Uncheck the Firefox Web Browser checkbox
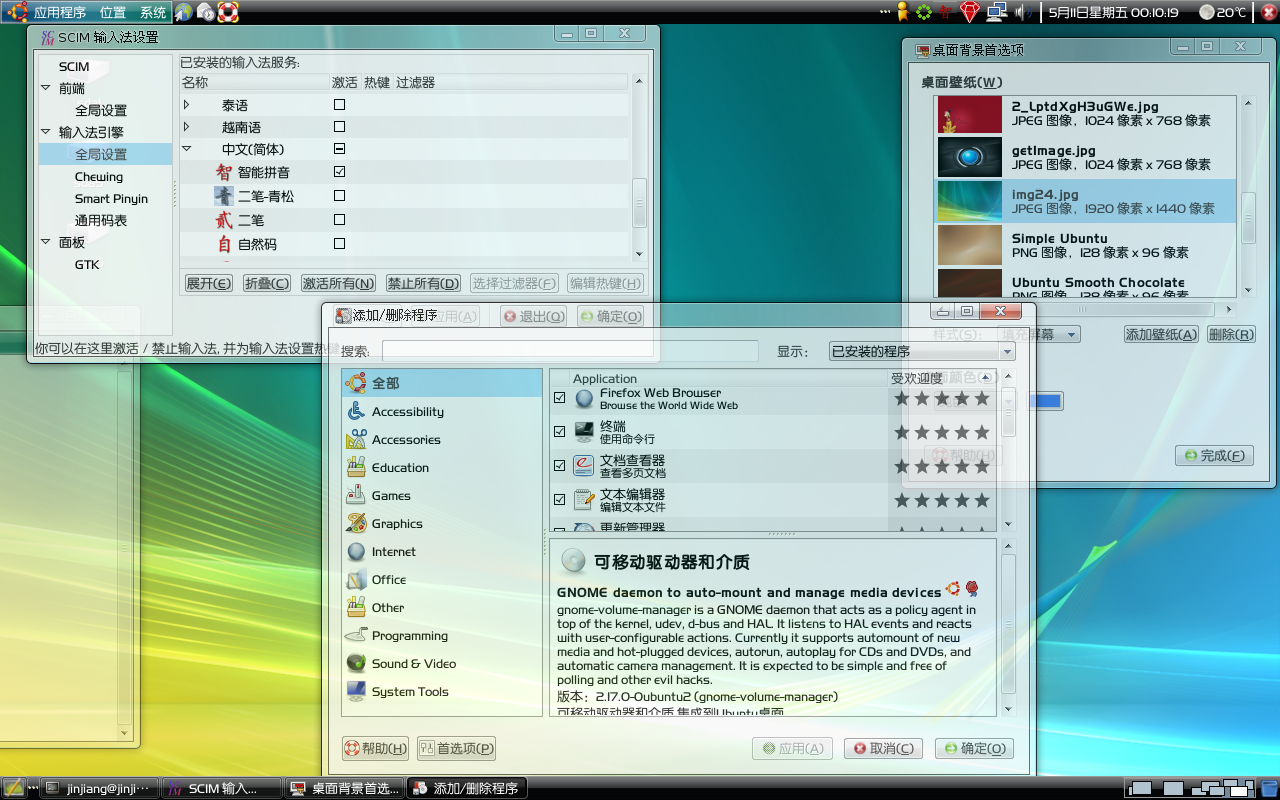Image resolution: width=1280 pixels, height=800 pixels. coord(560,398)
